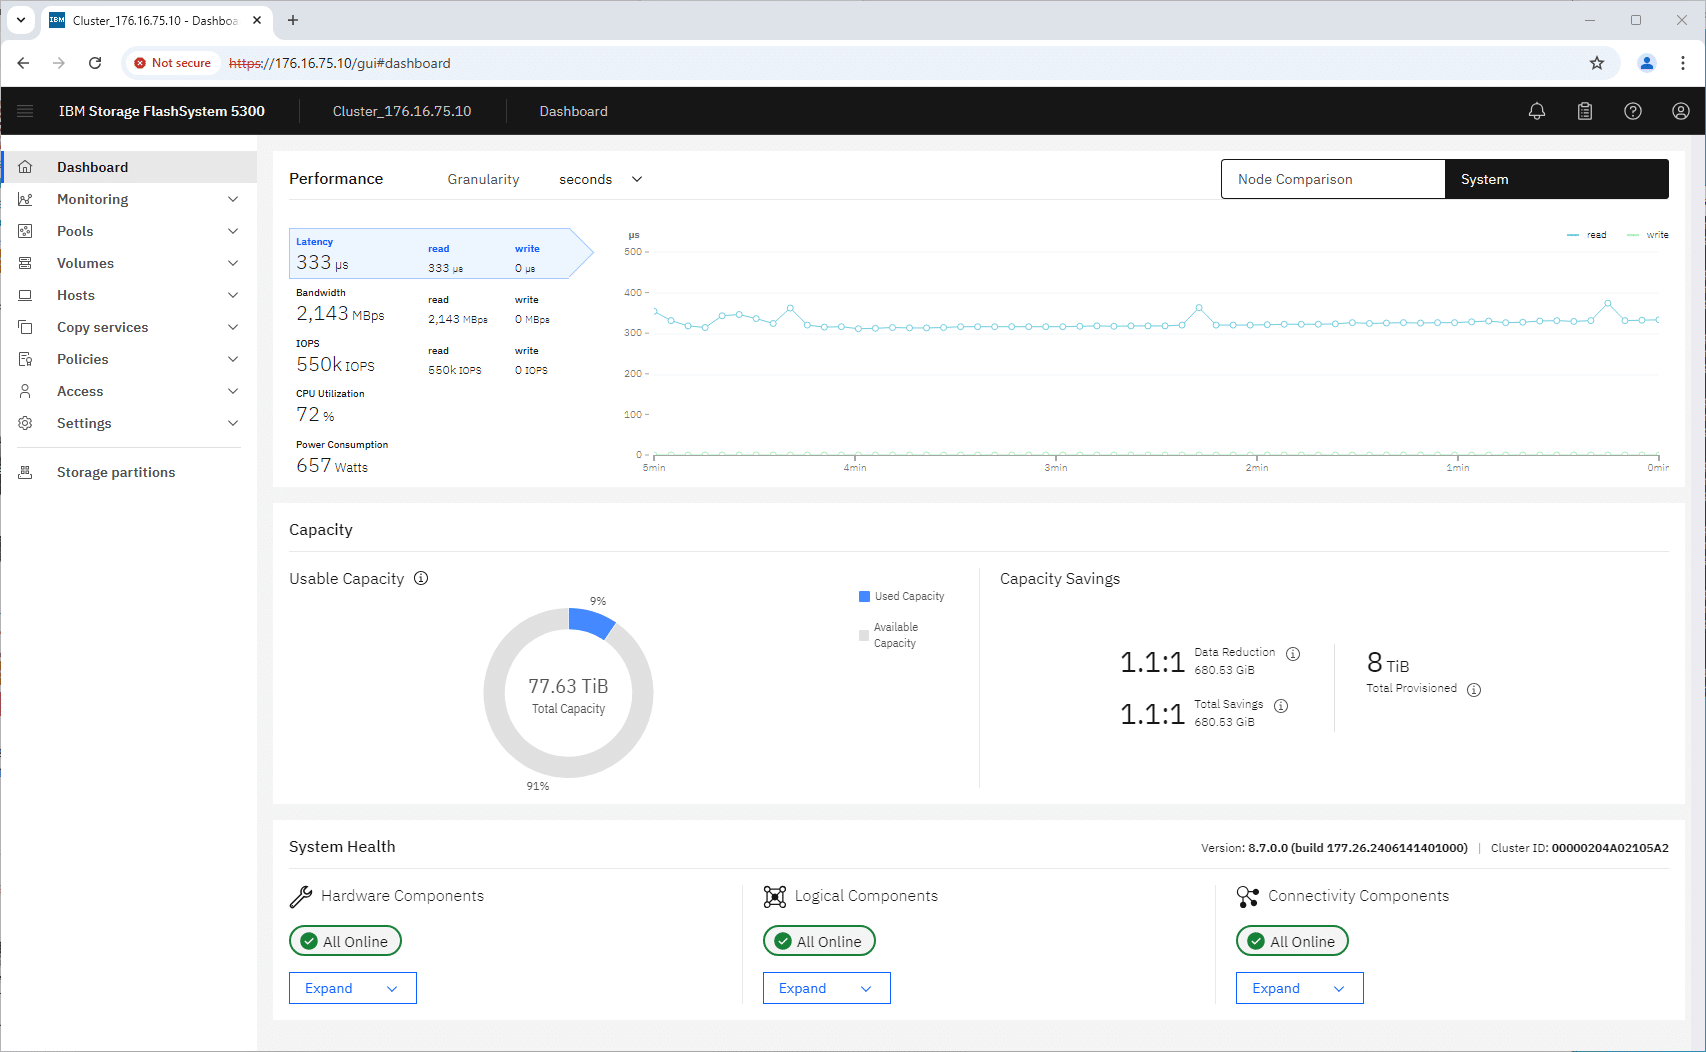Open the Granularity seconds dropdown

click(x=600, y=179)
